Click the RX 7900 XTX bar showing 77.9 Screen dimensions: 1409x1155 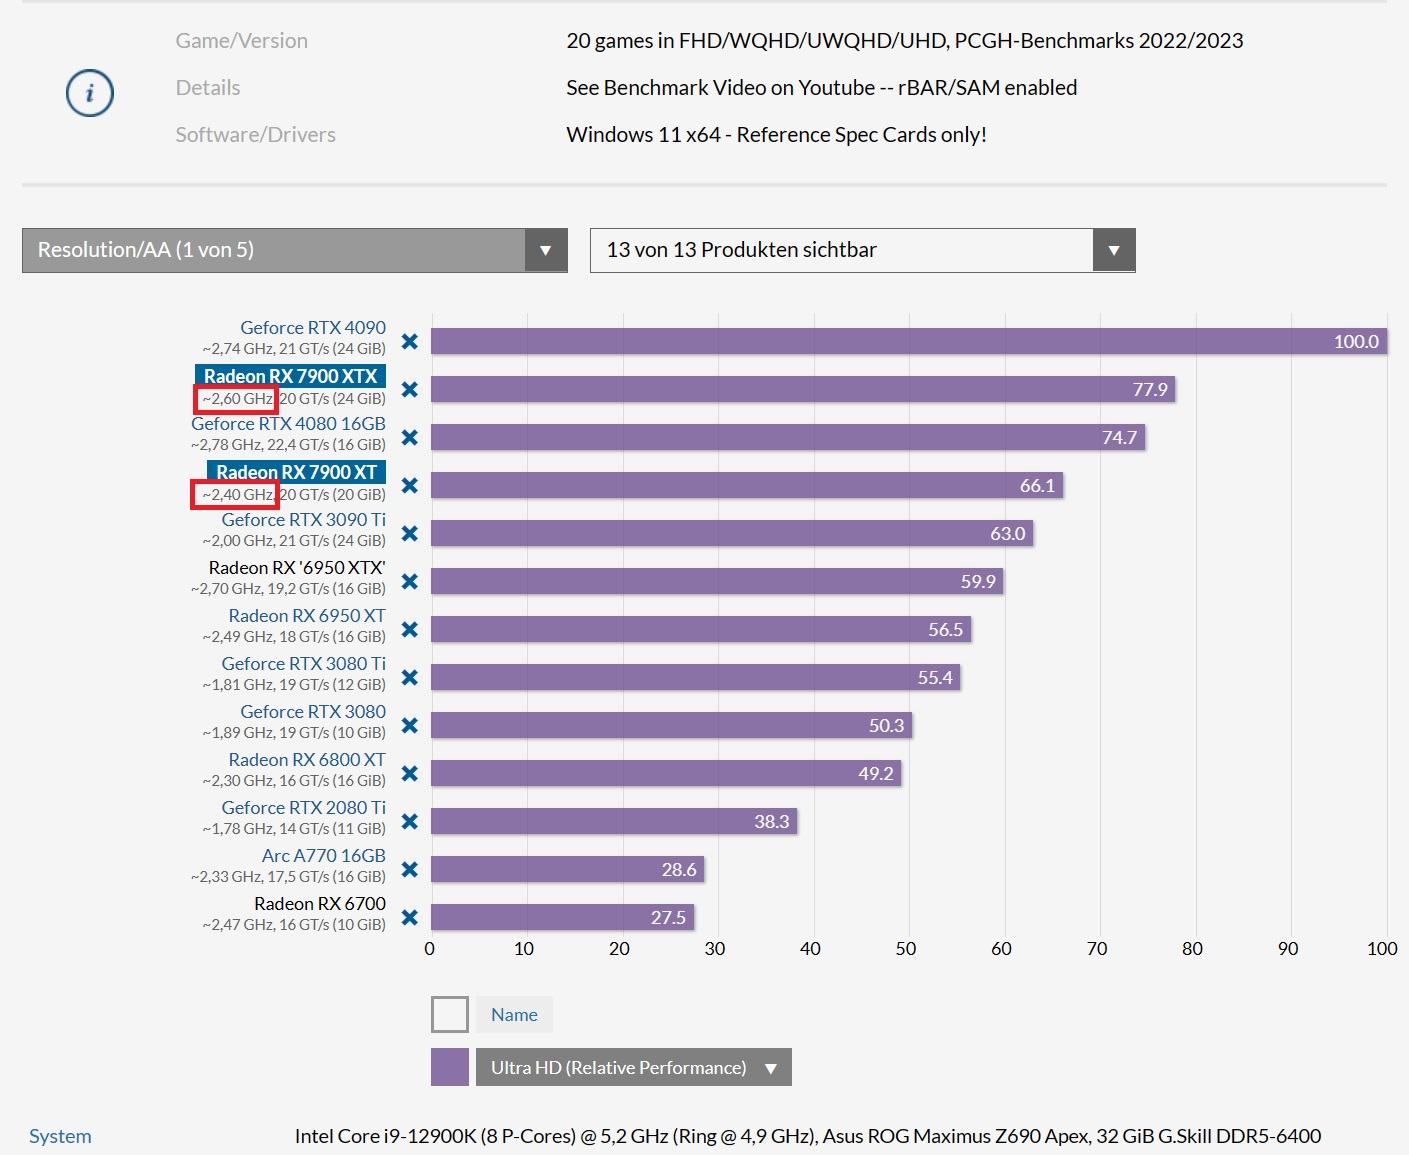(803, 389)
